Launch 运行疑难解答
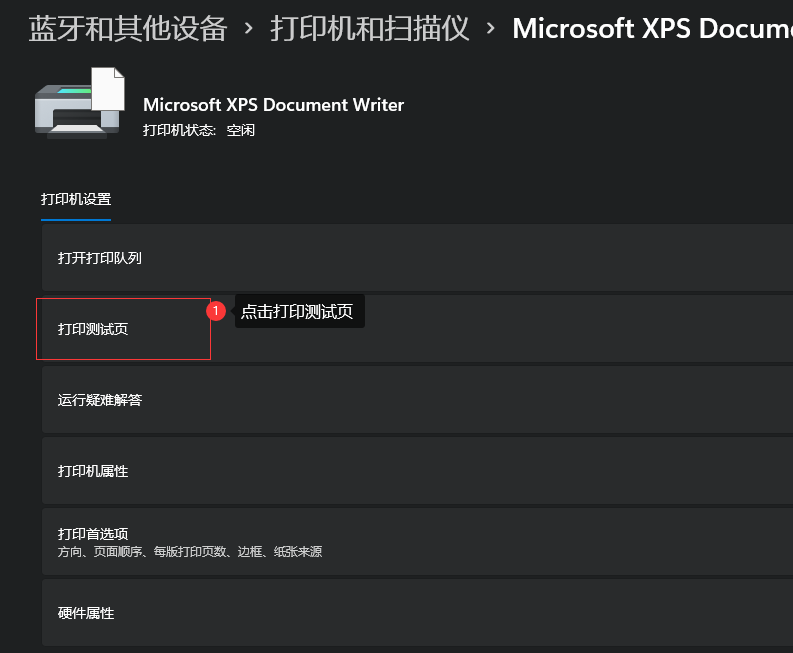The image size is (793, 653). coord(100,400)
